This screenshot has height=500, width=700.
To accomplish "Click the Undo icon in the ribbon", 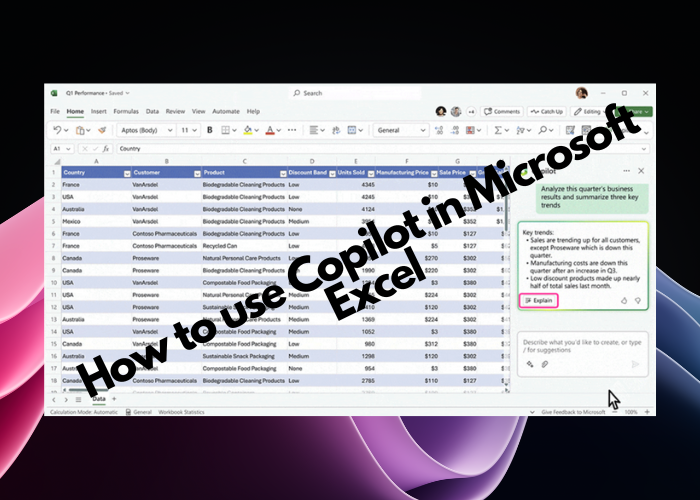I will pyautogui.click(x=57, y=130).
